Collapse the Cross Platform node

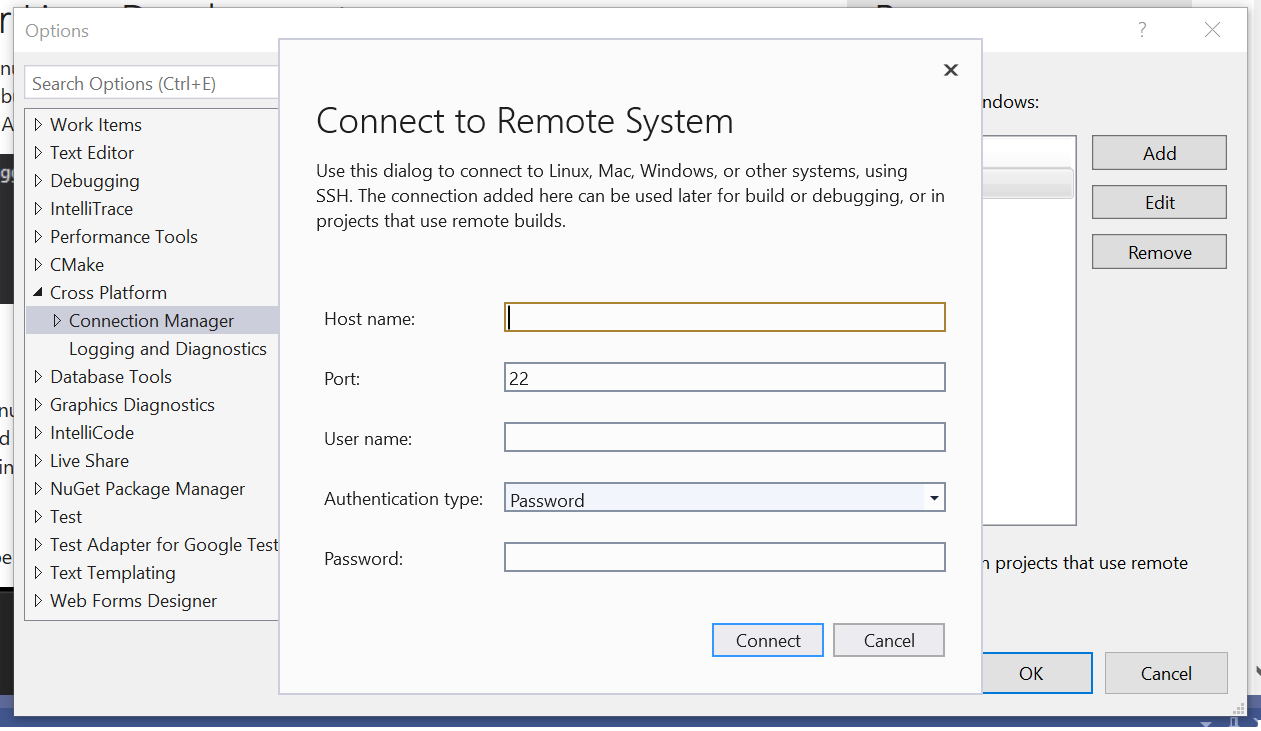coord(37,292)
